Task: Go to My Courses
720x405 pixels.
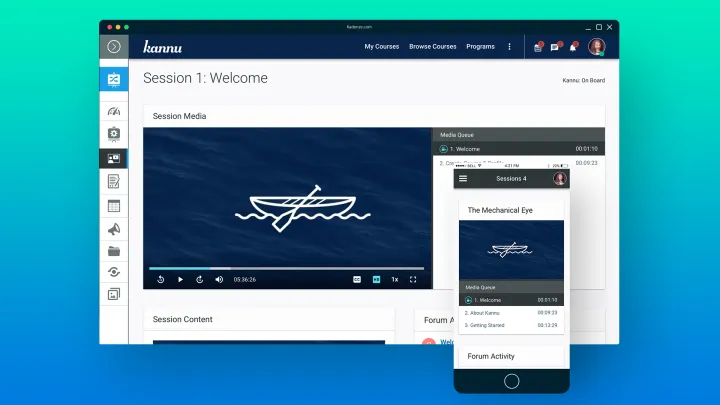Action: pos(381,46)
